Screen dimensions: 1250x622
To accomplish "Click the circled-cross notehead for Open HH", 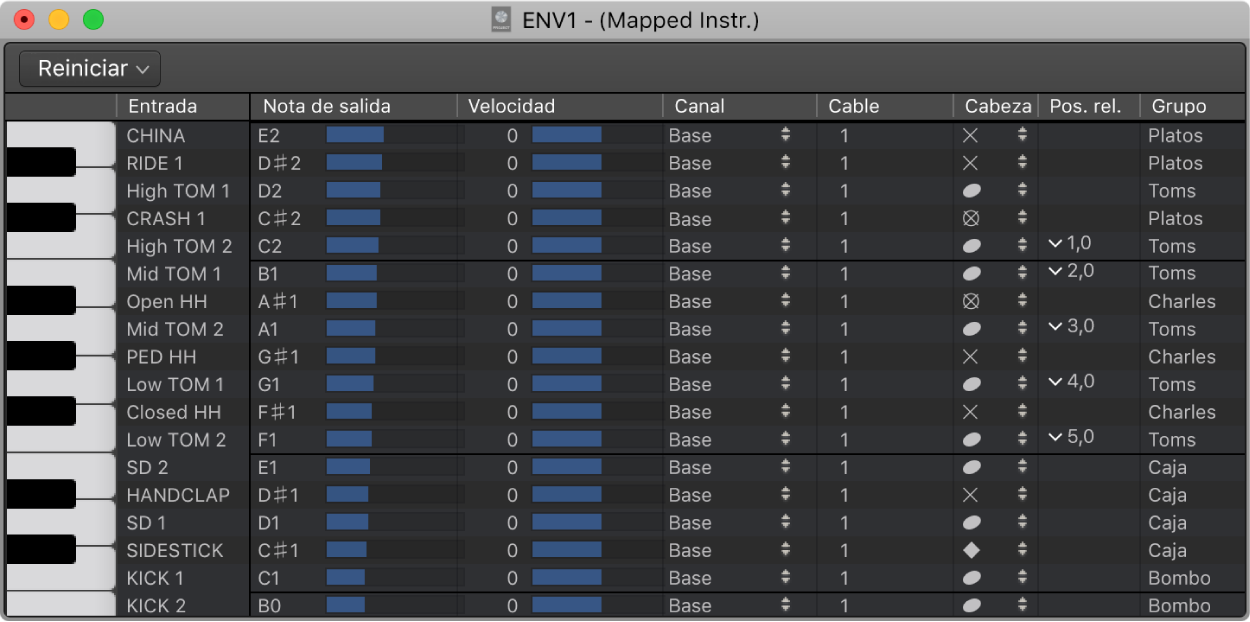I will [x=970, y=301].
